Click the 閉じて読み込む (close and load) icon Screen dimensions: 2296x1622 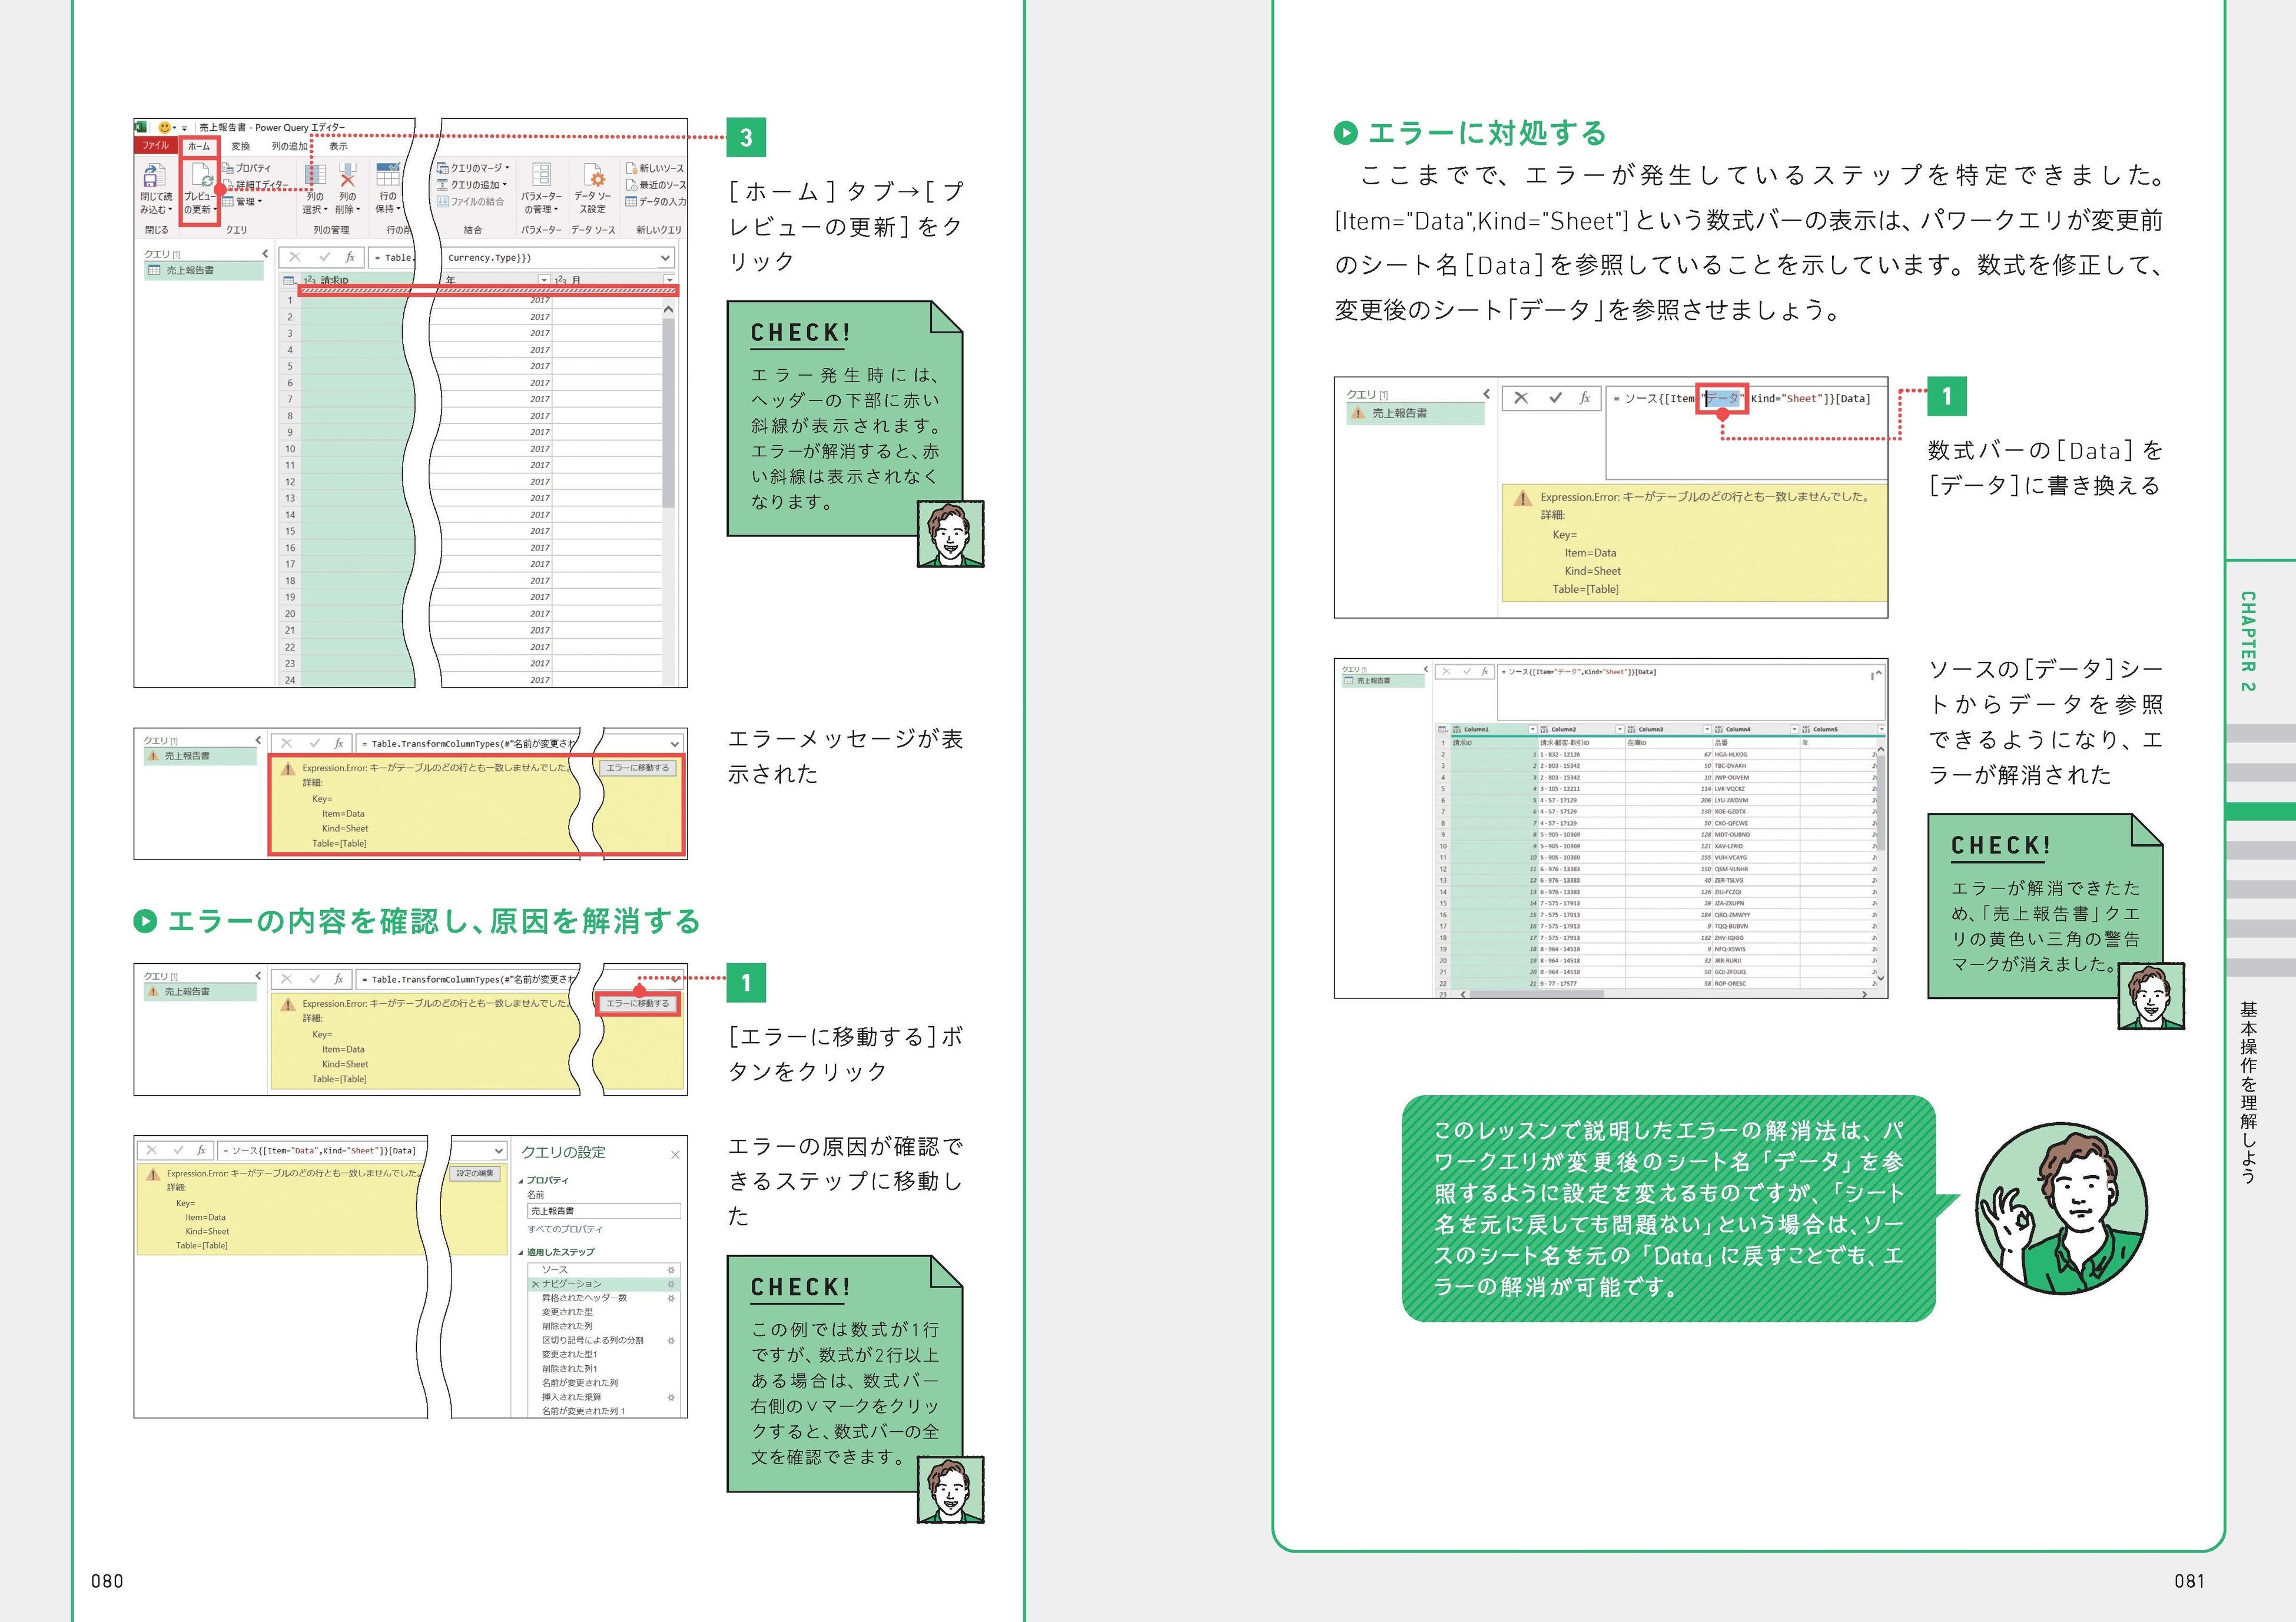[x=154, y=175]
